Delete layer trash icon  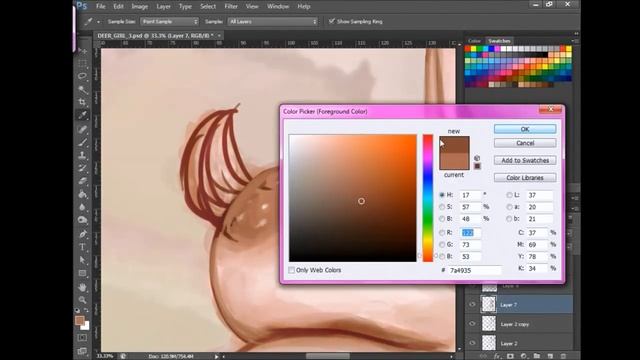[564, 356]
